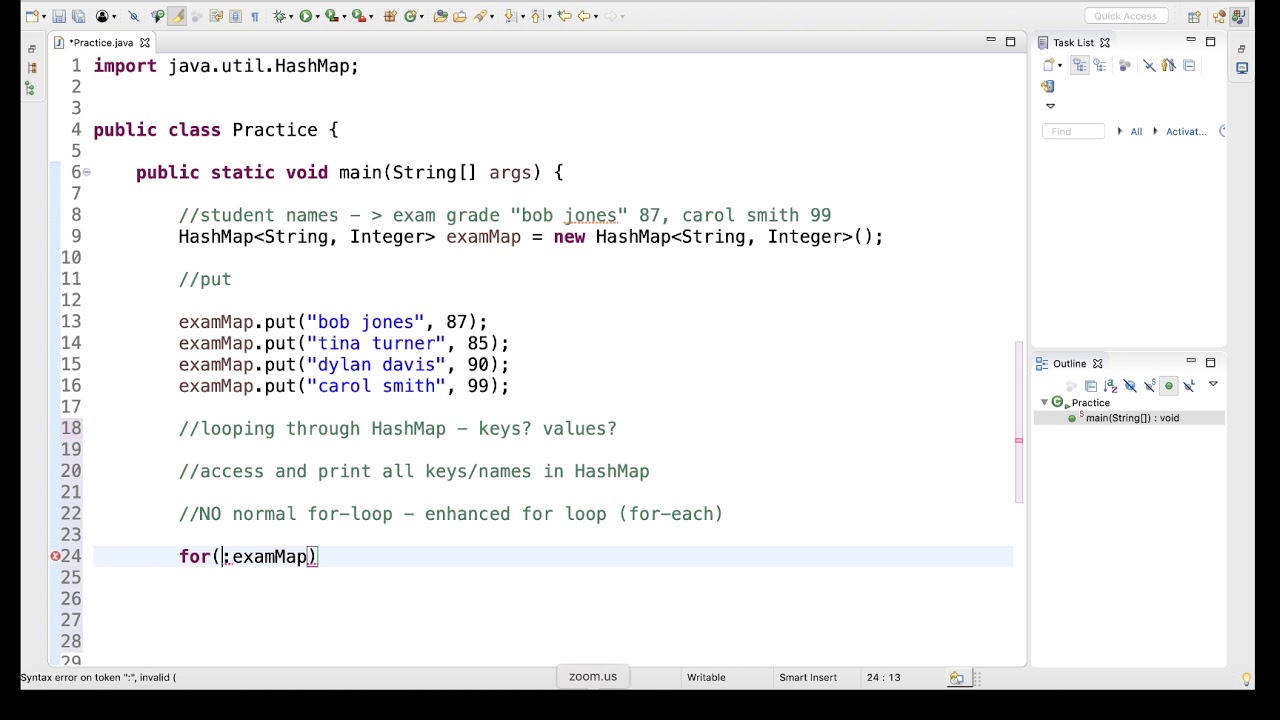Click the cursor position 24 : 13 in the status bar
This screenshot has height=720, width=1280.
tap(883, 678)
